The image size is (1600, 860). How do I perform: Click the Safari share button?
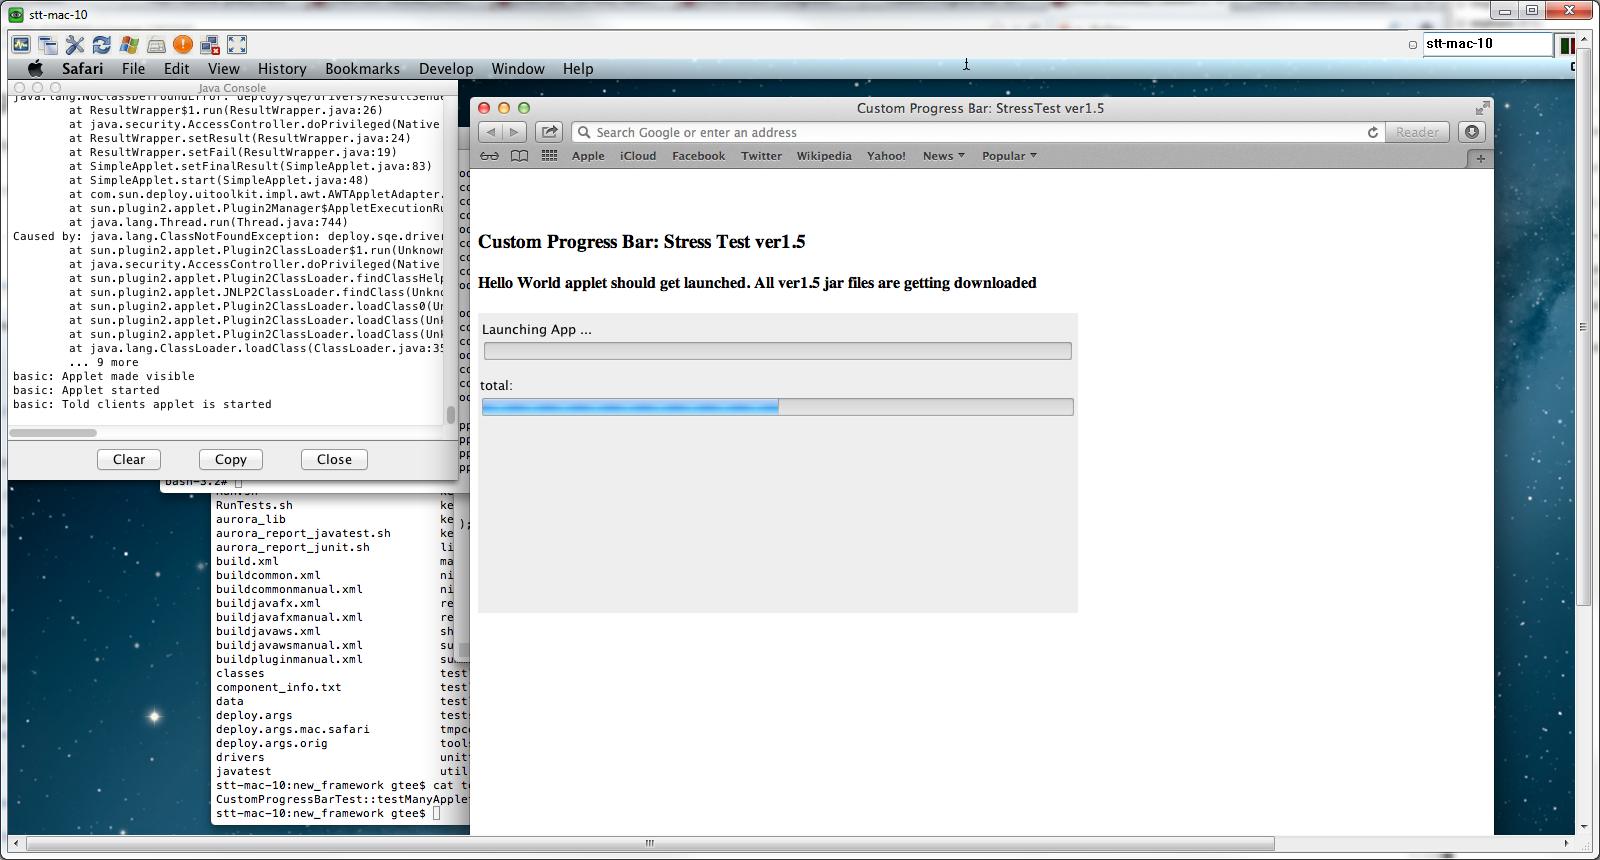coord(549,132)
